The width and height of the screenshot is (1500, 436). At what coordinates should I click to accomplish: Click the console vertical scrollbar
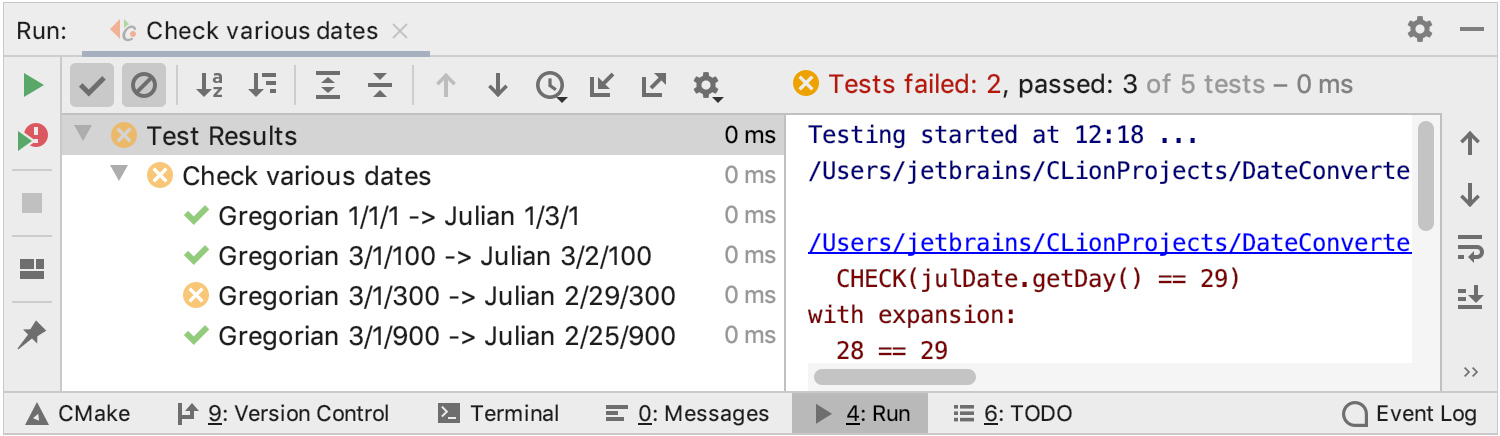tap(1426, 176)
